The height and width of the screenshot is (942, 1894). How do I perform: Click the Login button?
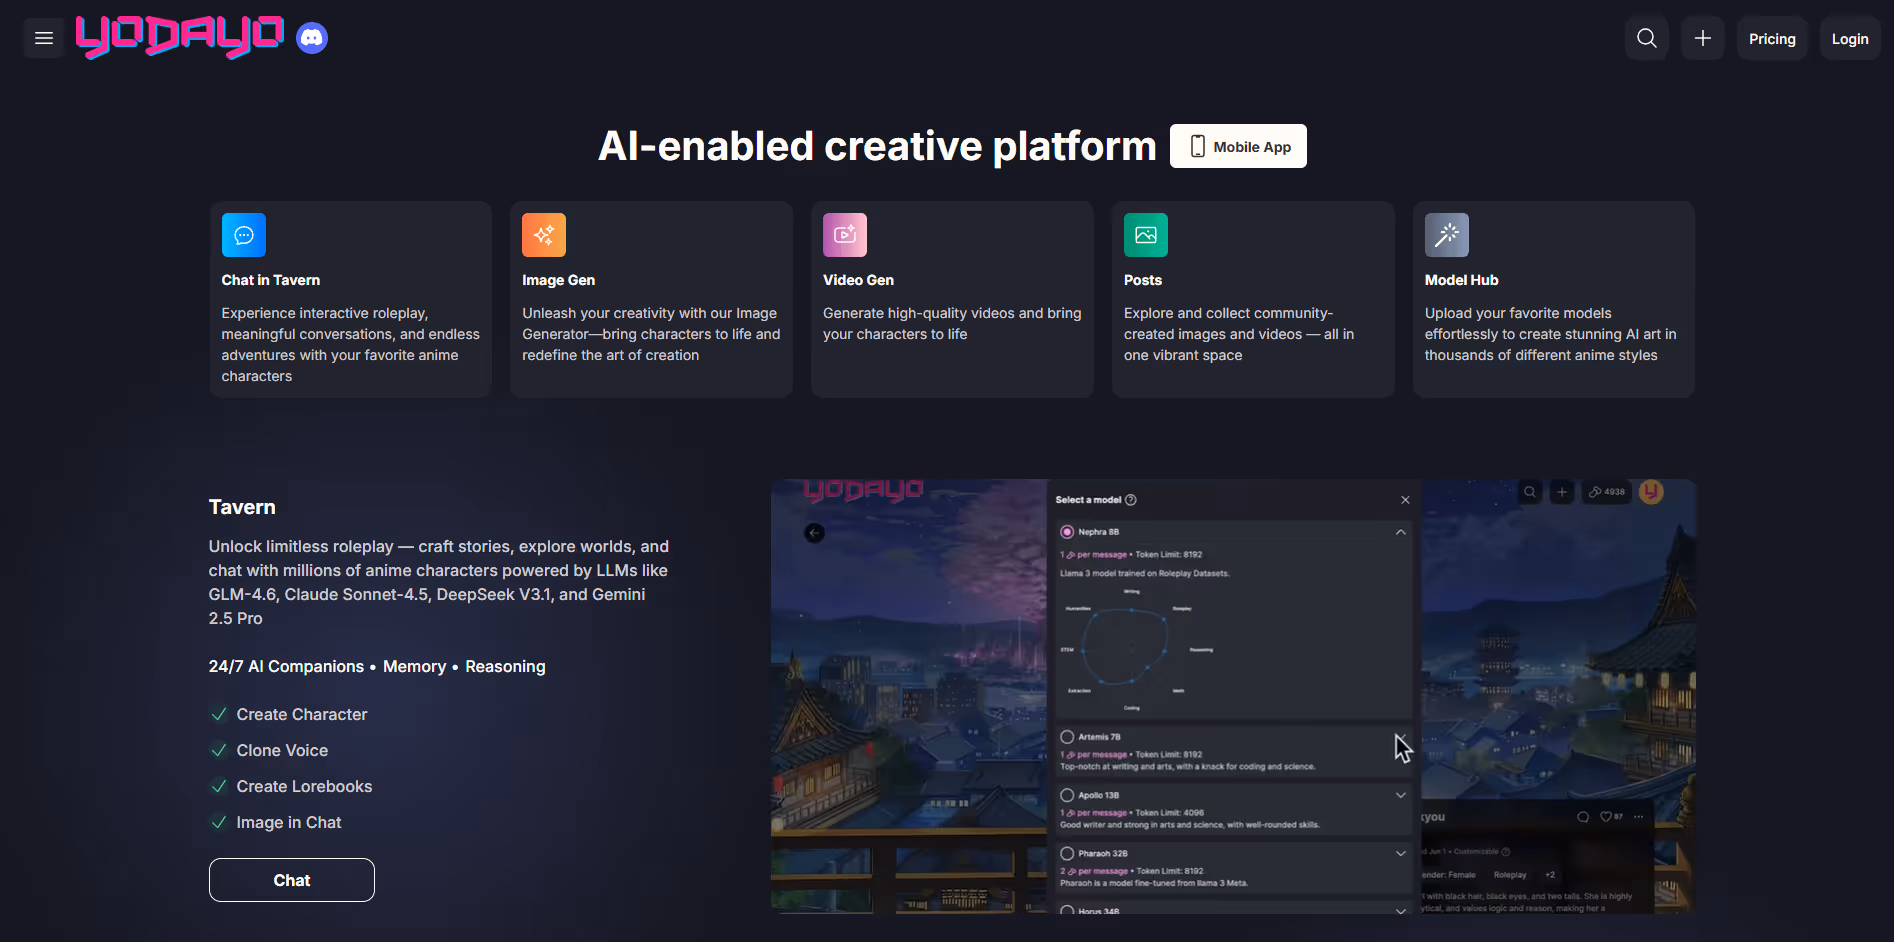point(1850,38)
